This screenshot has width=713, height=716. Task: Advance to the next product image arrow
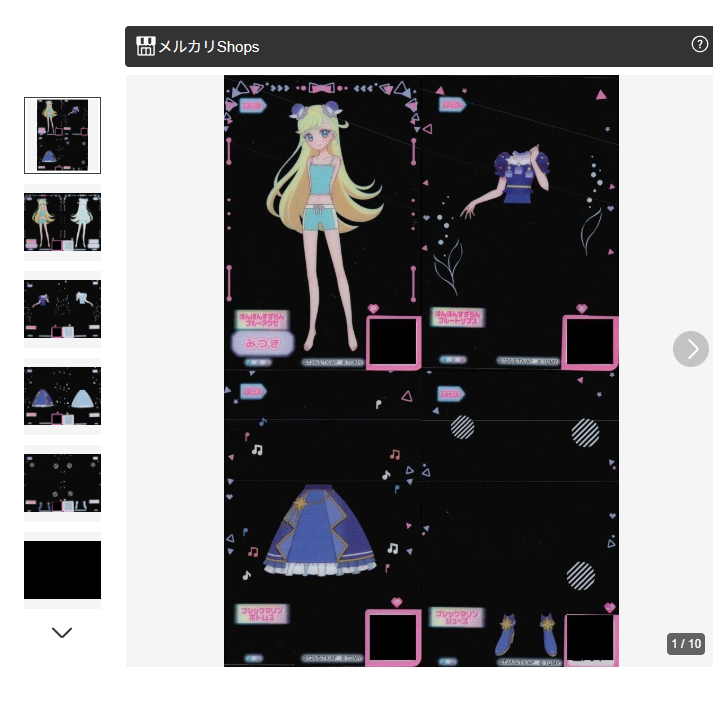(x=690, y=349)
